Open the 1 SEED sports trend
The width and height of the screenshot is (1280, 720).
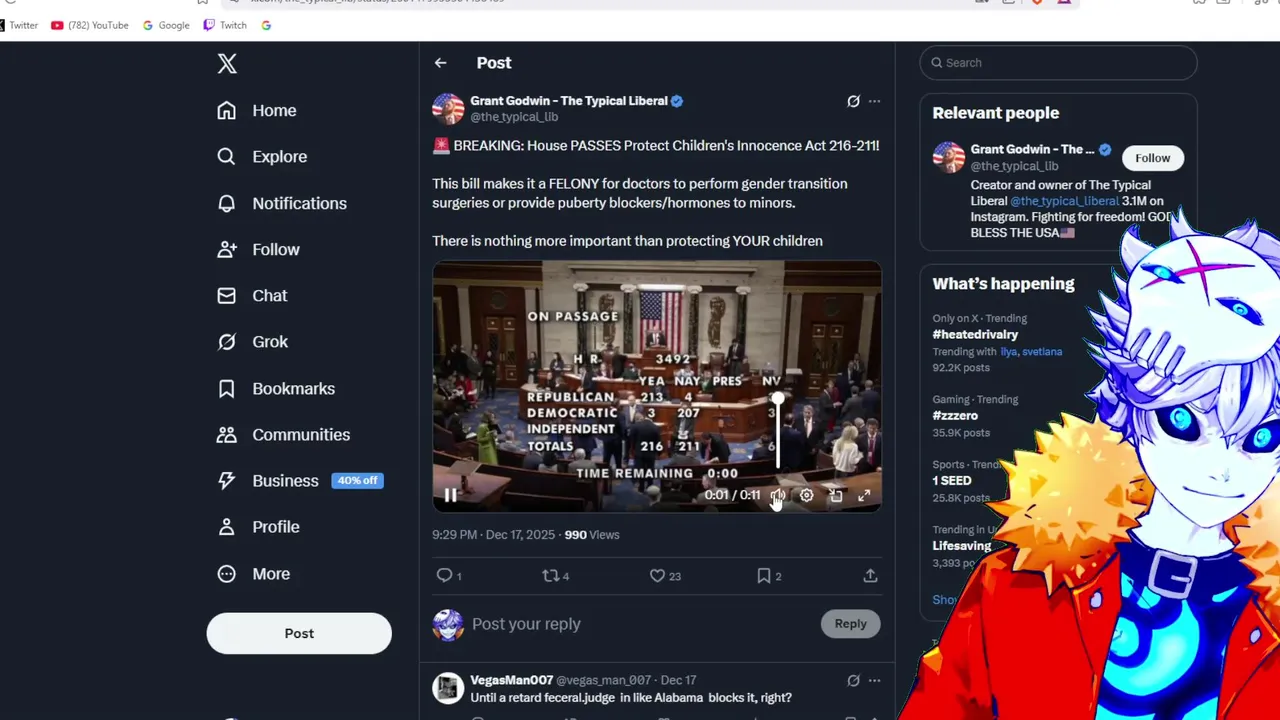(x=952, y=481)
